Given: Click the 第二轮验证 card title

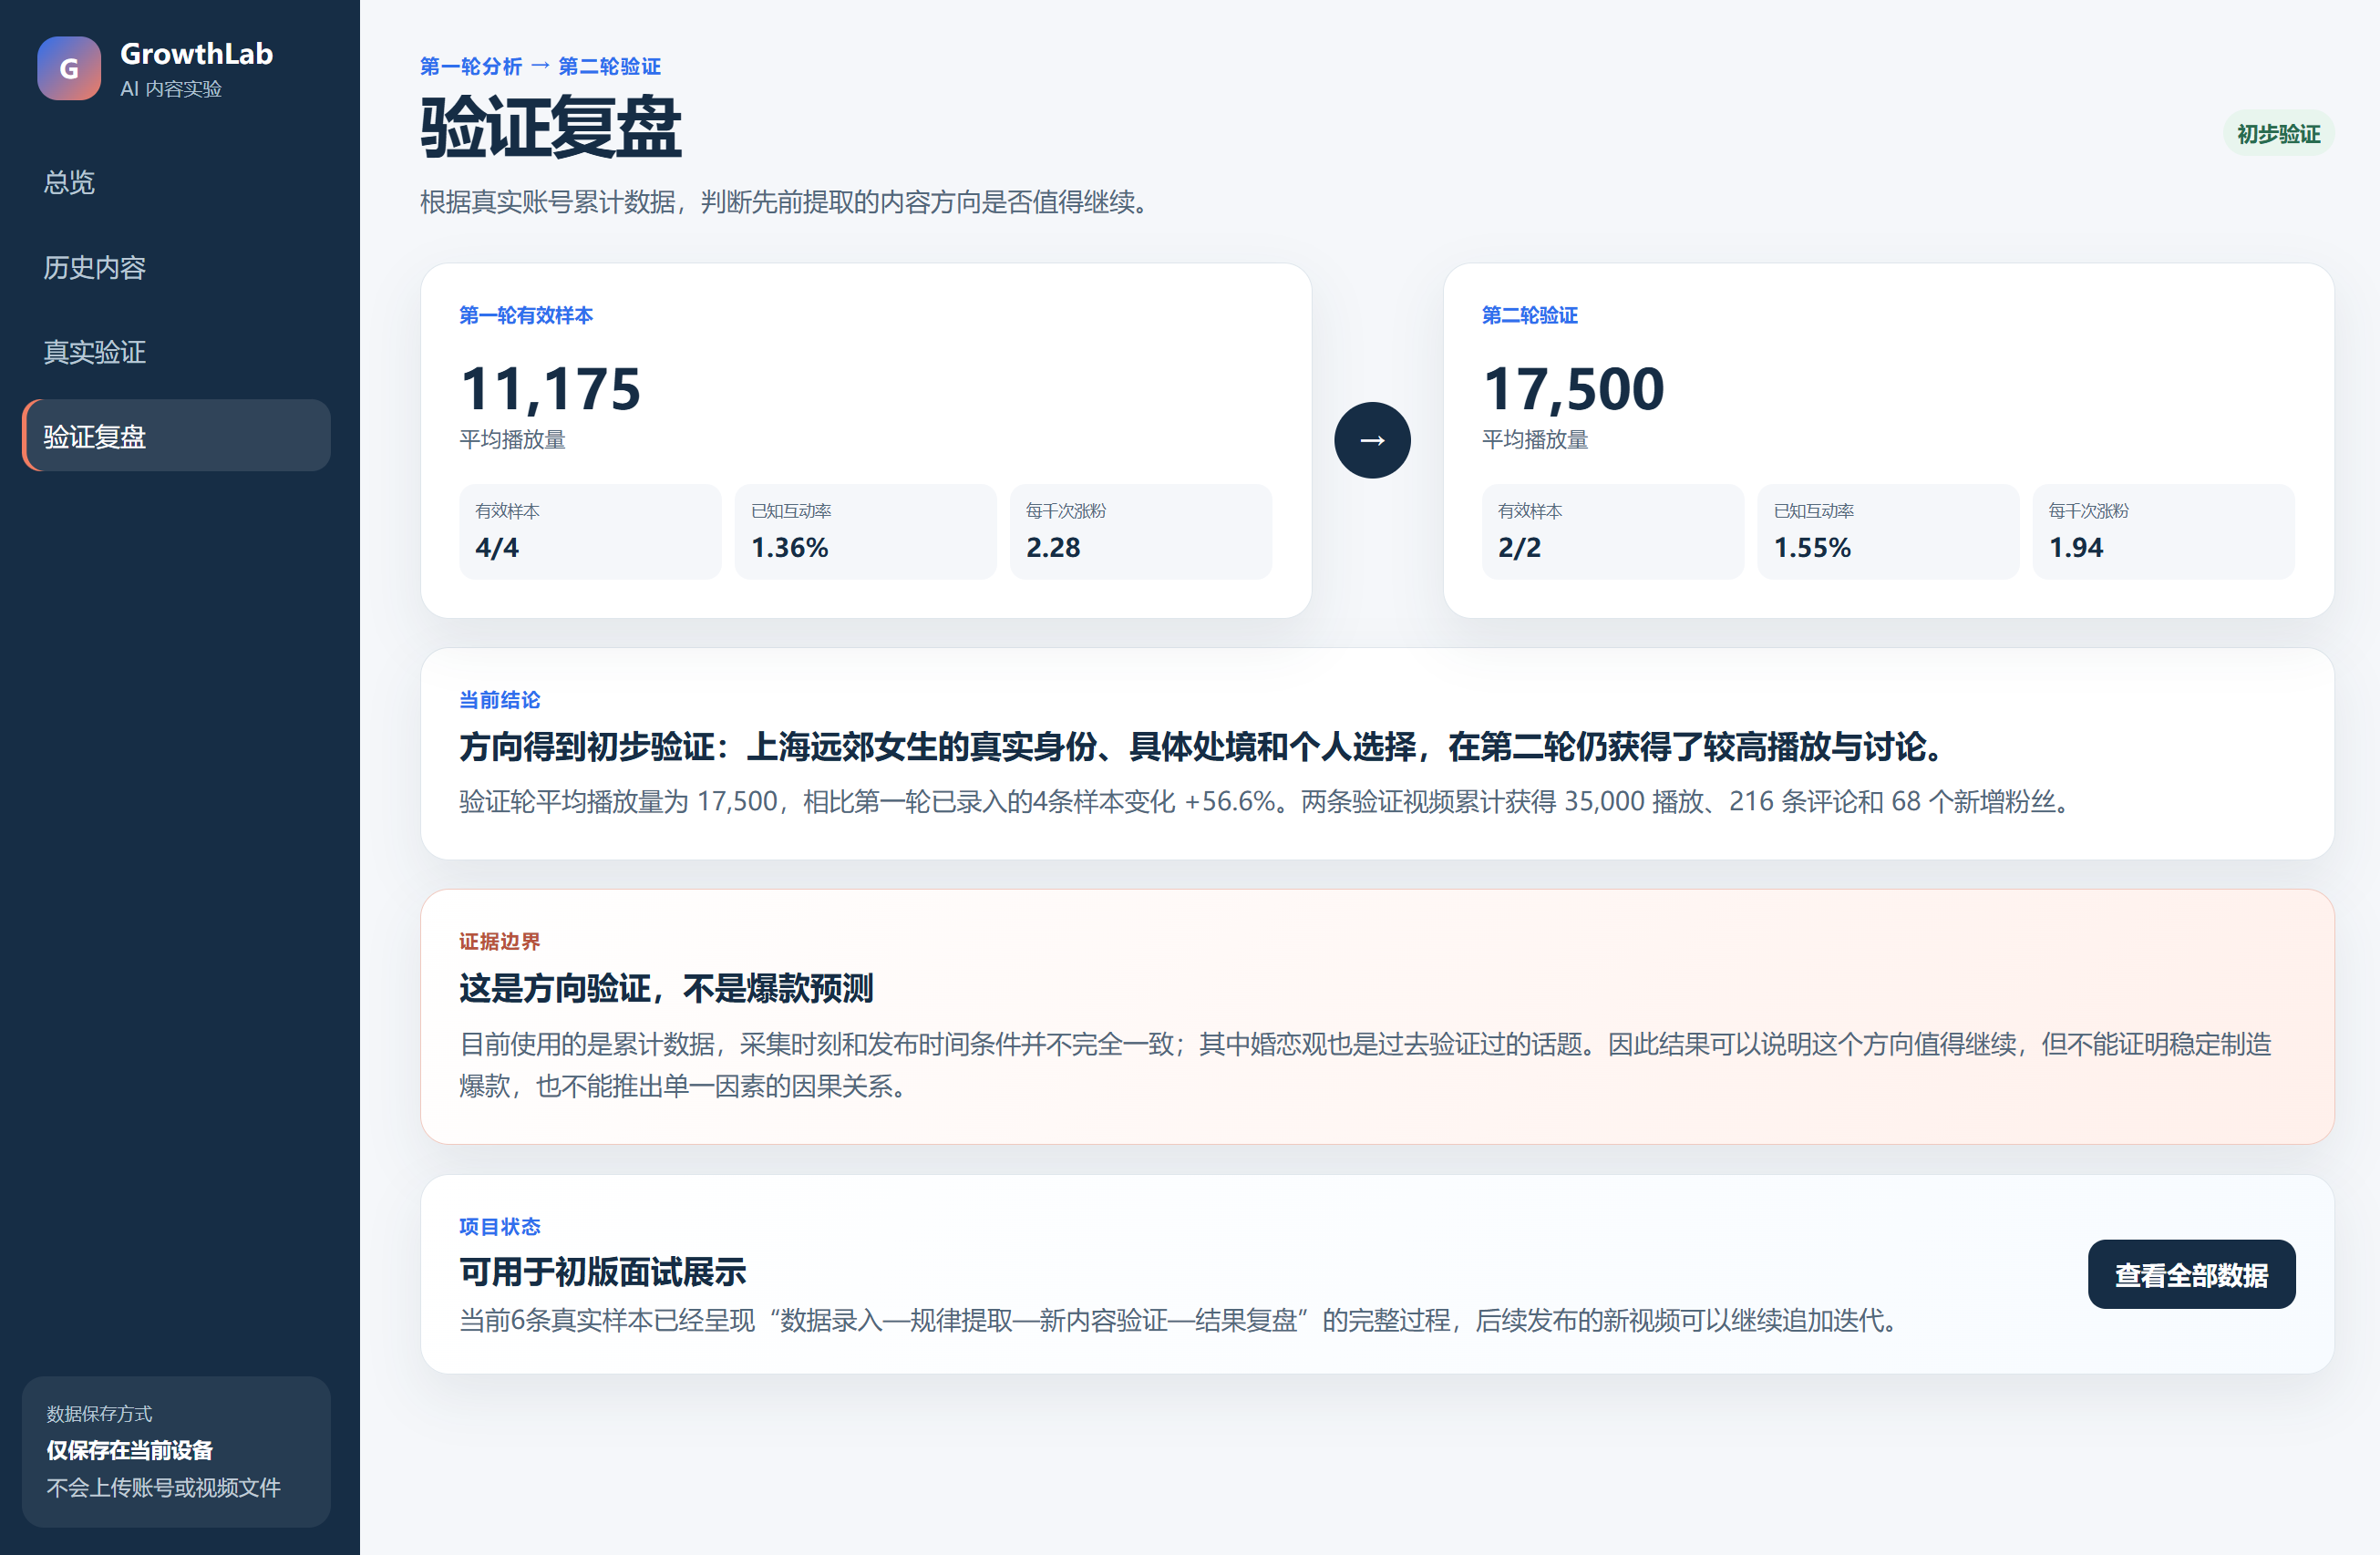Looking at the screenshot, I should (1529, 315).
